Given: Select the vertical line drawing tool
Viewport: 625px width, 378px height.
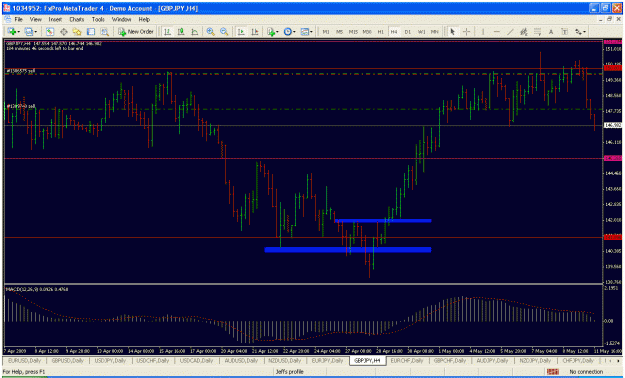Looking at the screenshot, I should [483, 32].
